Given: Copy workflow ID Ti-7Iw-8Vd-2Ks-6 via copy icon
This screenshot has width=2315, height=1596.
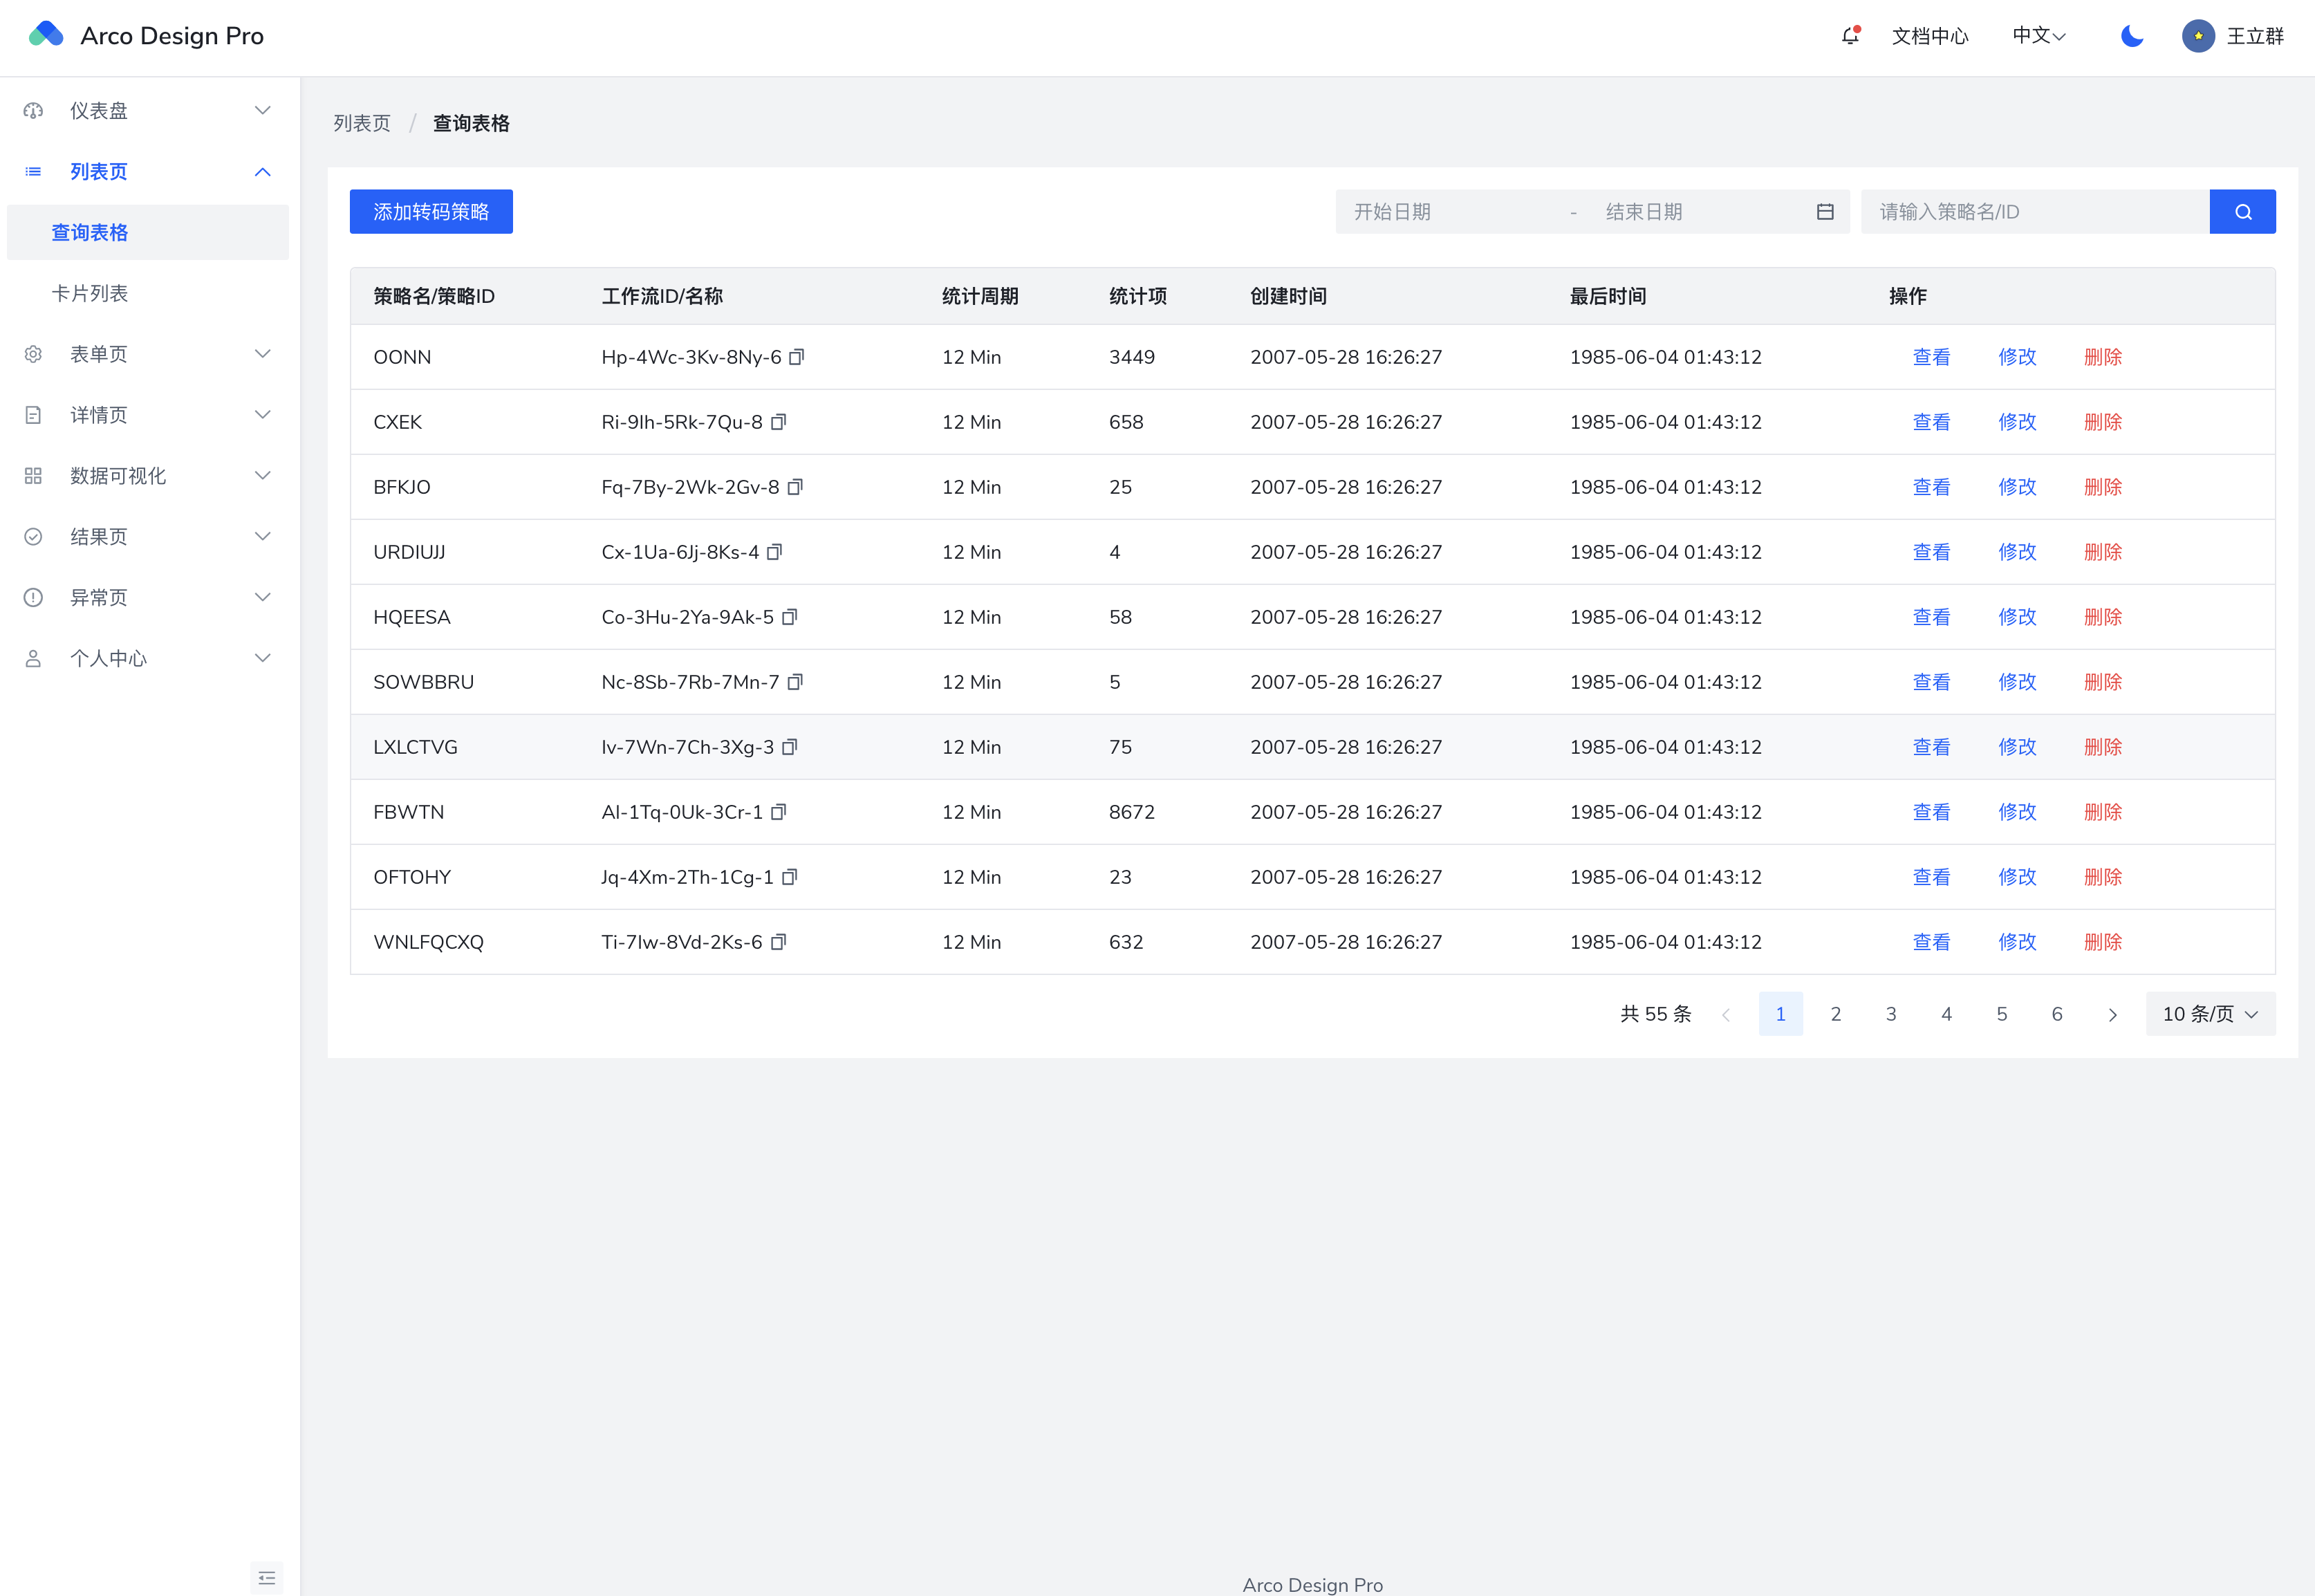Looking at the screenshot, I should coord(780,941).
